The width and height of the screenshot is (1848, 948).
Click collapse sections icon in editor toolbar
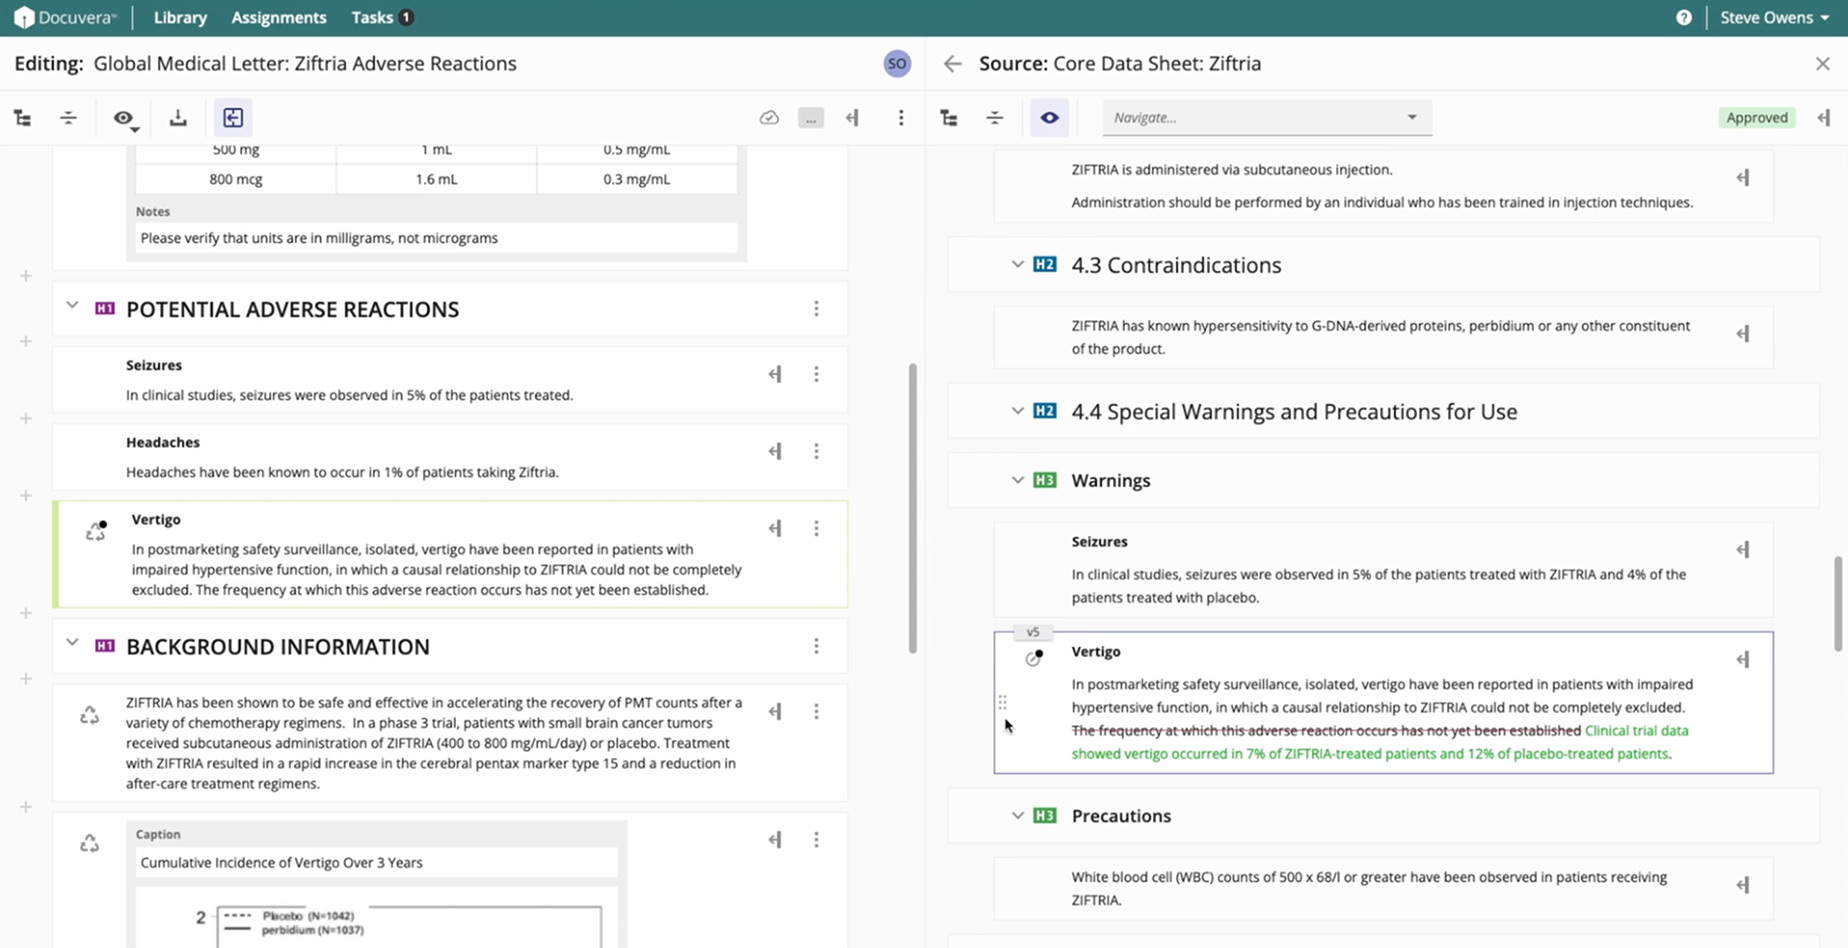[x=68, y=118]
